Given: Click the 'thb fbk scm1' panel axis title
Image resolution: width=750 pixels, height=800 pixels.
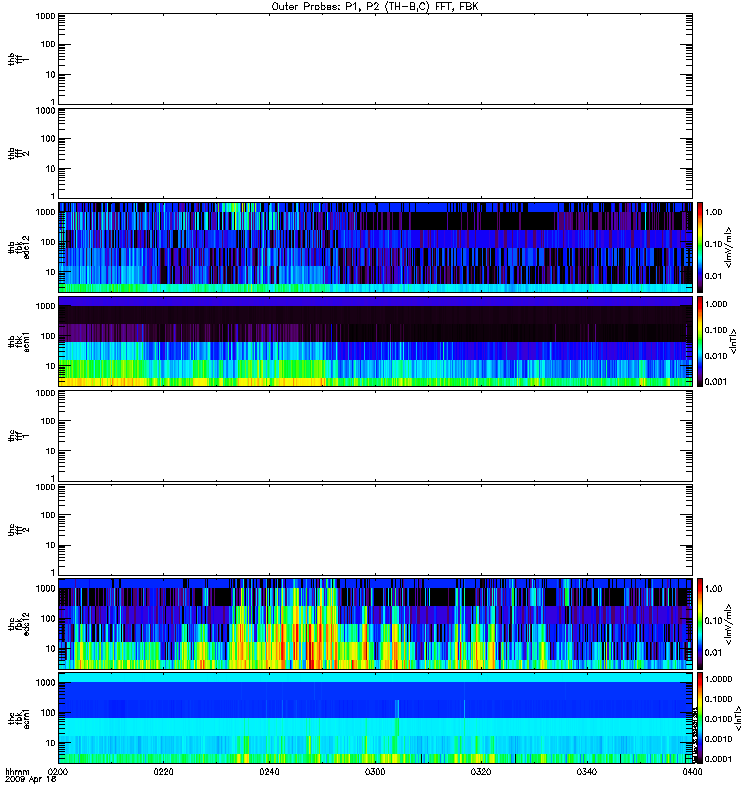Looking at the screenshot, I should [x=18, y=341].
